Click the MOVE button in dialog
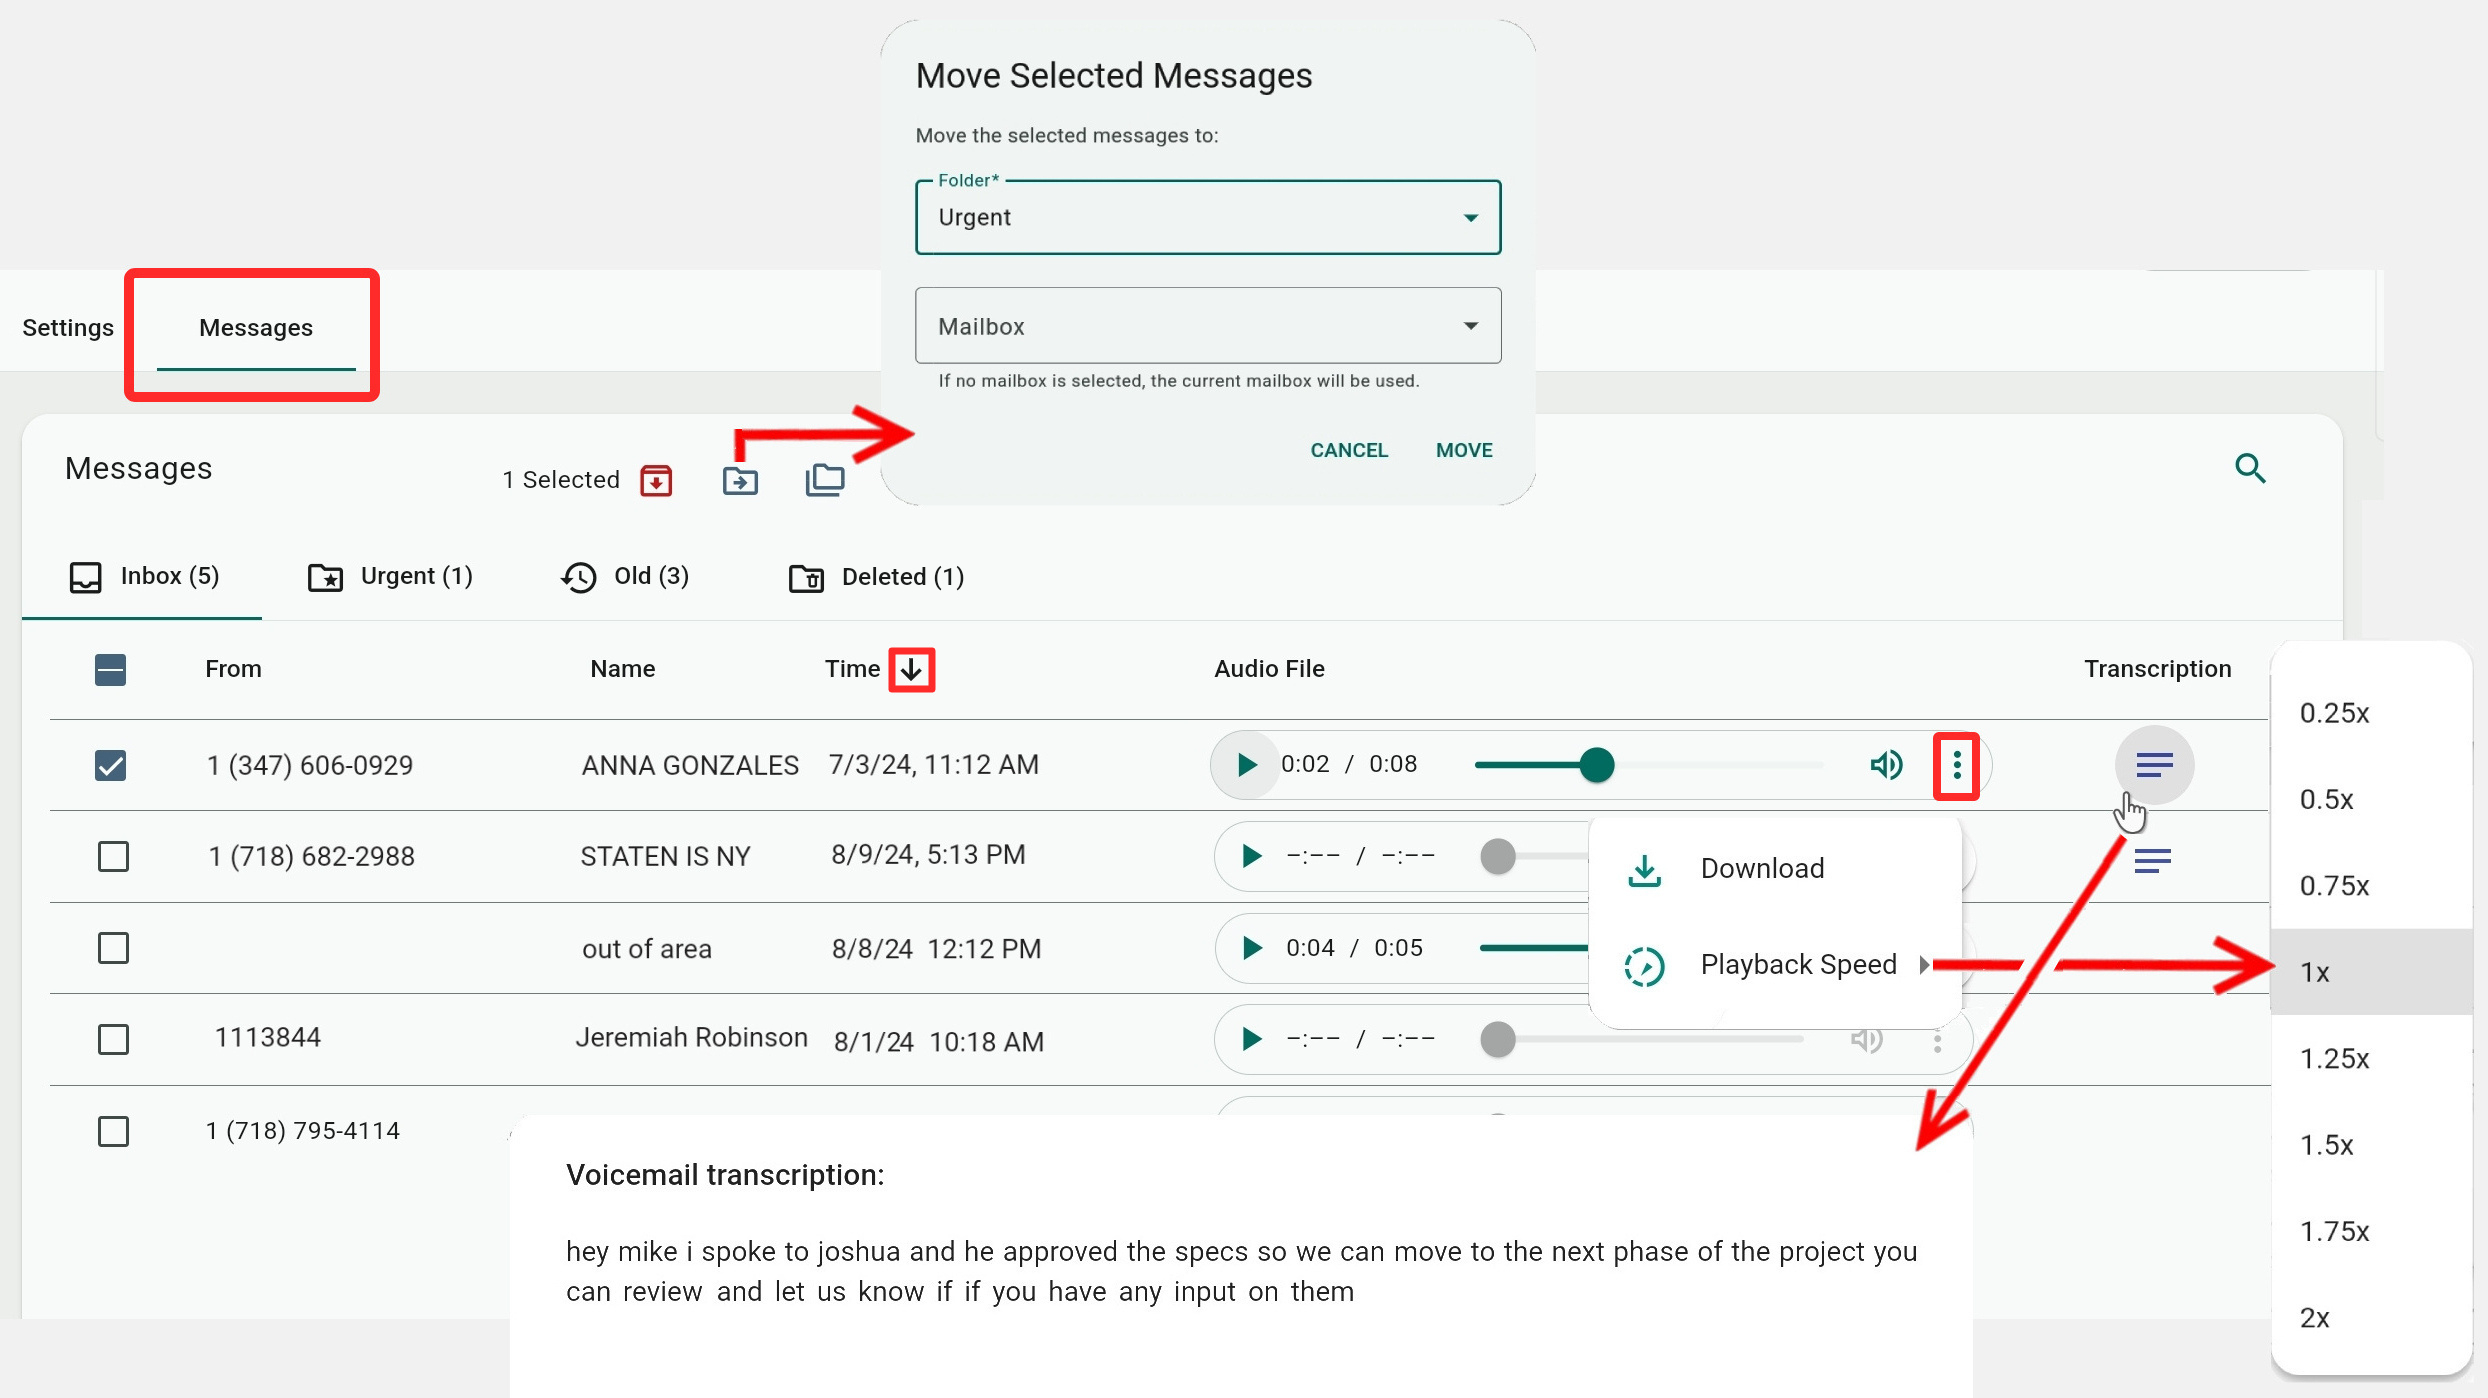This screenshot has width=2488, height=1398. [1463, 450]
